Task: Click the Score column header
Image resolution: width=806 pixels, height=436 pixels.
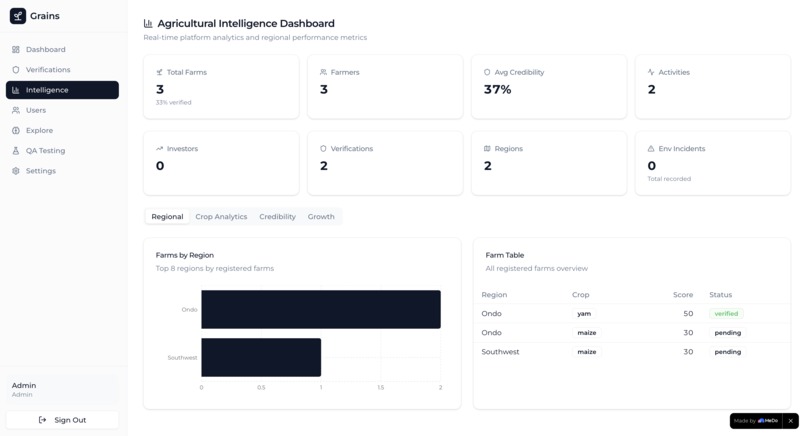Action: pyautogui.click(x=683, y=295)
